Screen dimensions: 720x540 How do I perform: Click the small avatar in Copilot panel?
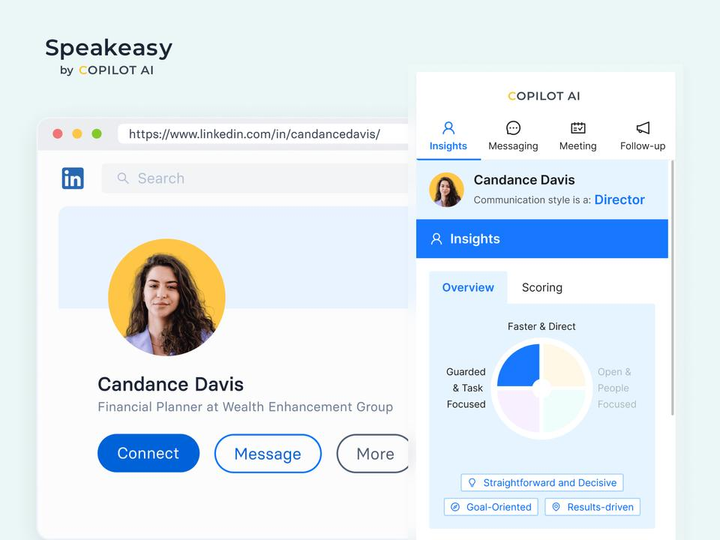pos(446,190)
